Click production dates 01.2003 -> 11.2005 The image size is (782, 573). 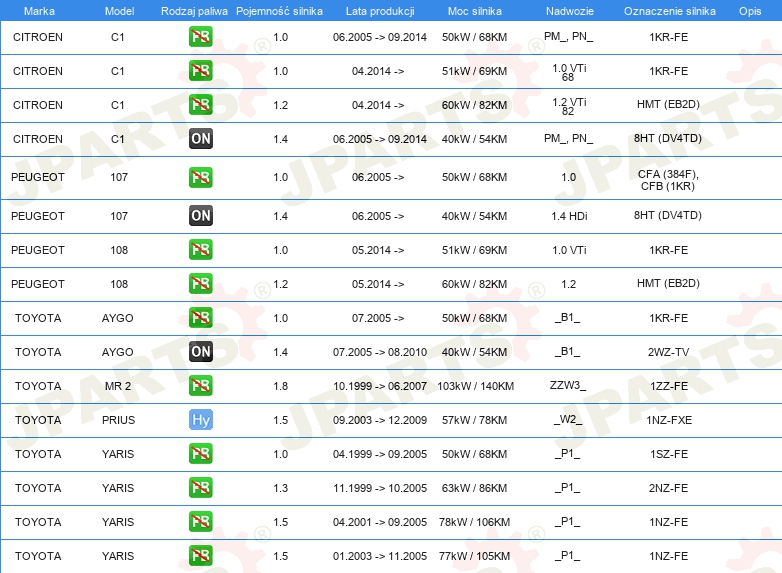pyautogui.click(x=380, y=556)
